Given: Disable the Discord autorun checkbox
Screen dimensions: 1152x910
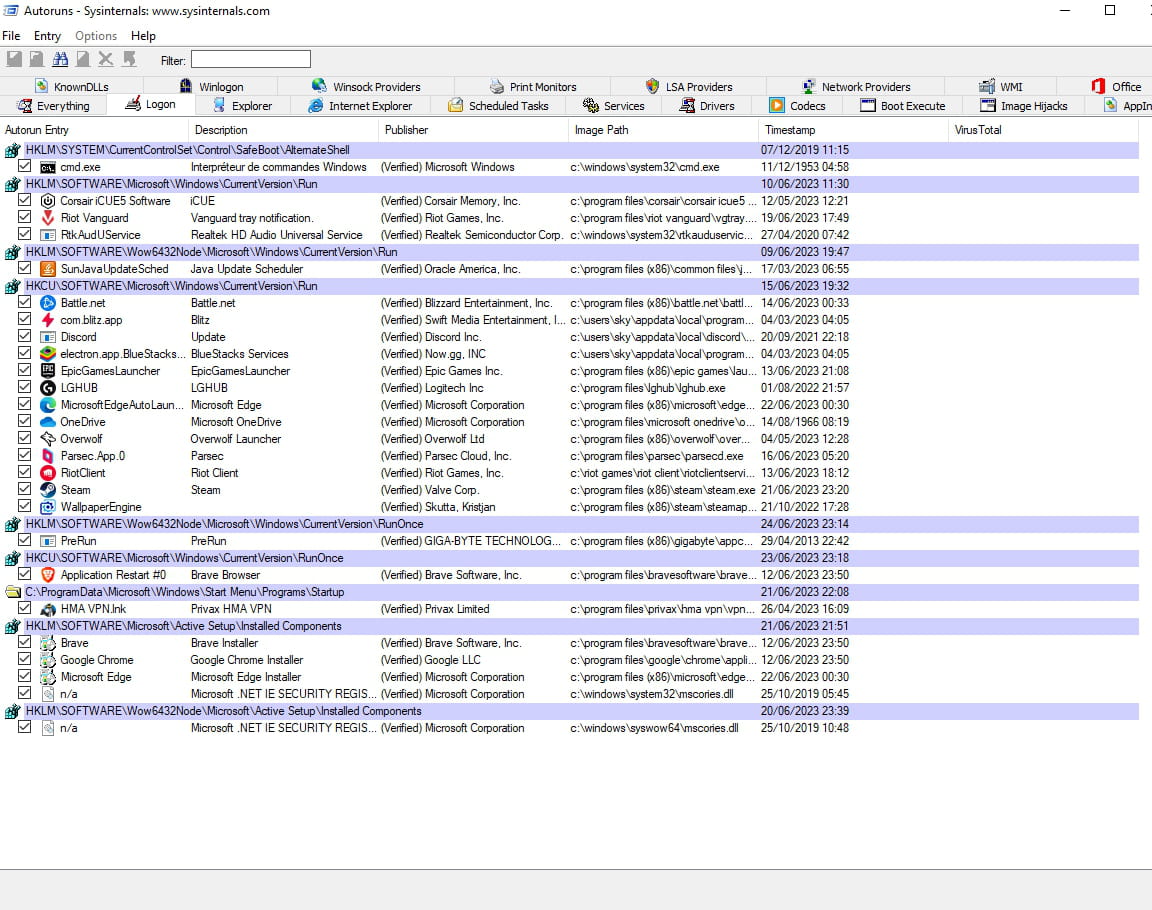Looking at the screenshot, I should (24, 336).
